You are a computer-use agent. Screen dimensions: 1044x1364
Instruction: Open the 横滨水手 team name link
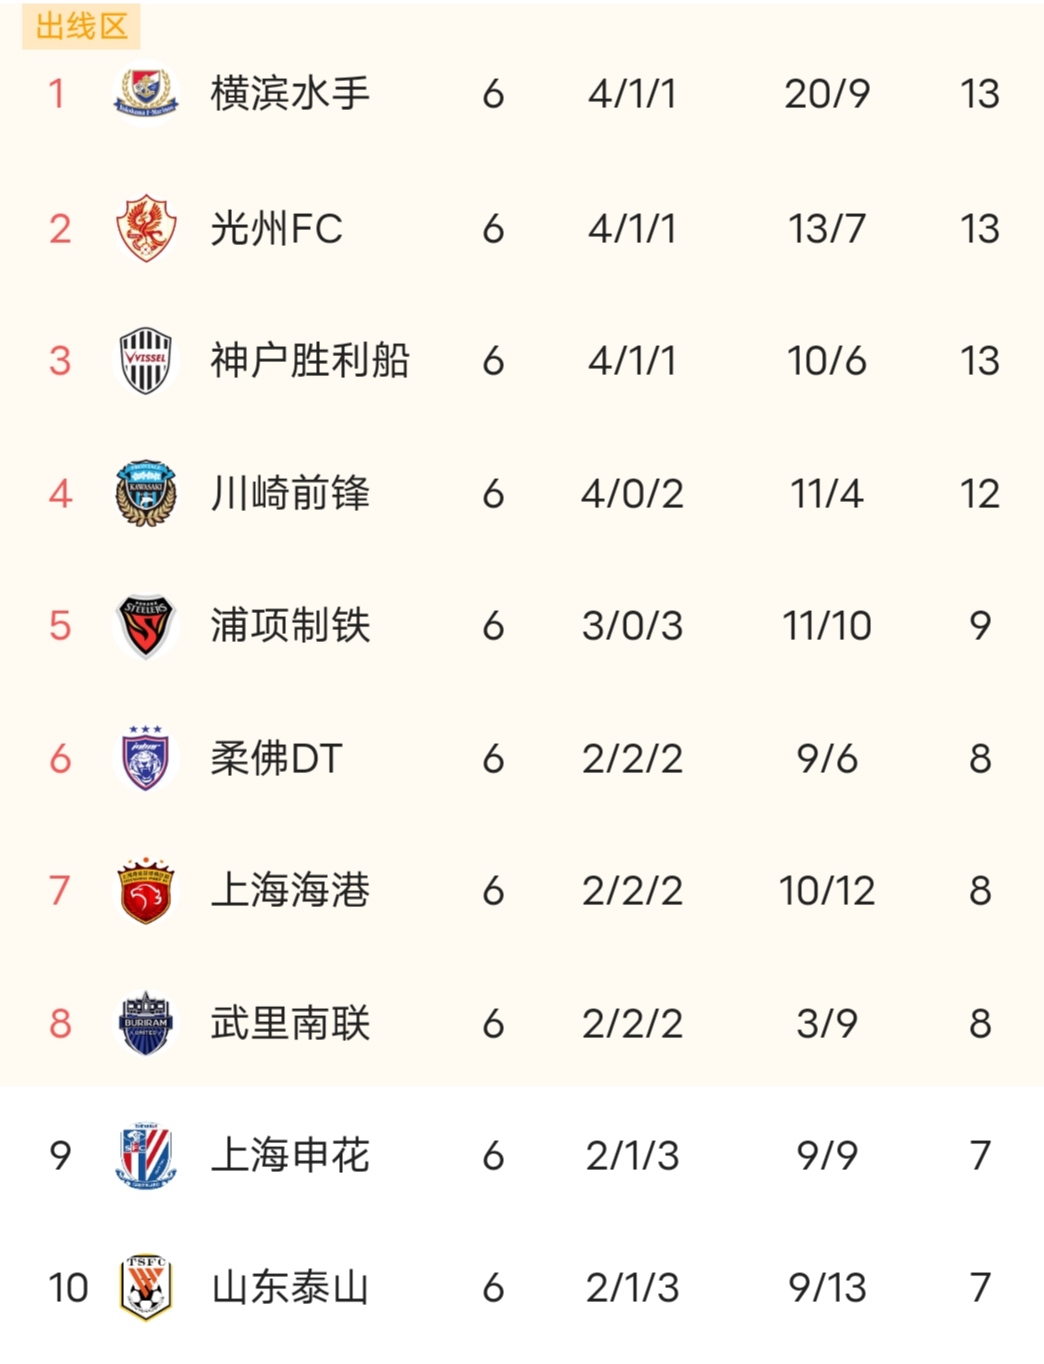coord(290,94)
